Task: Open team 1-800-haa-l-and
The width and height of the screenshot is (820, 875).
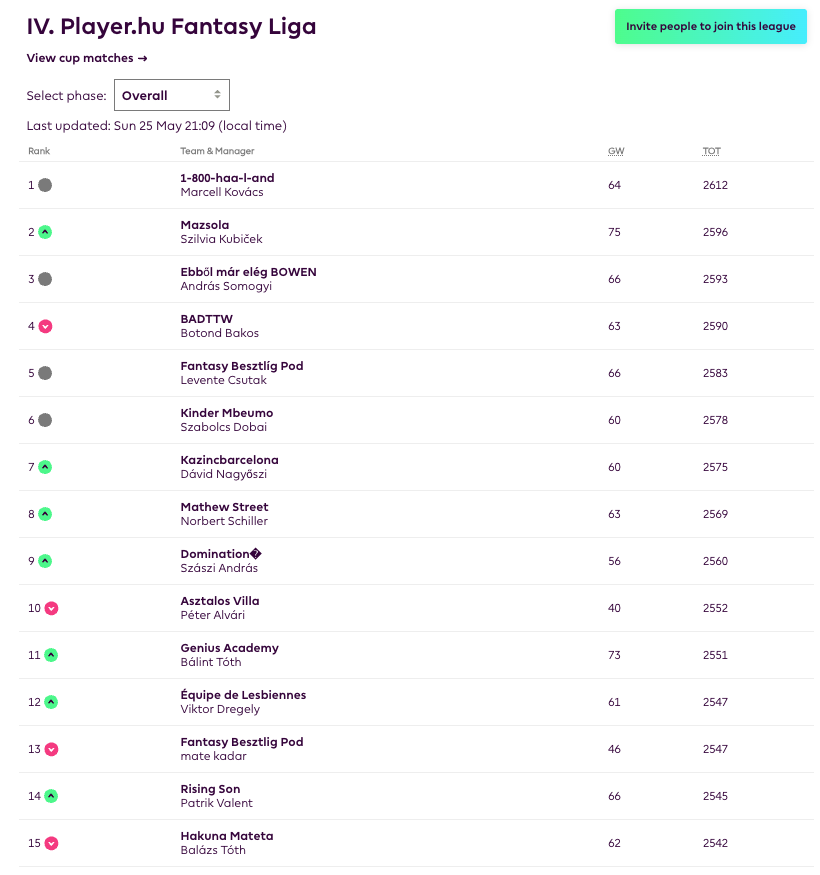Action: [x=227, y=178]
